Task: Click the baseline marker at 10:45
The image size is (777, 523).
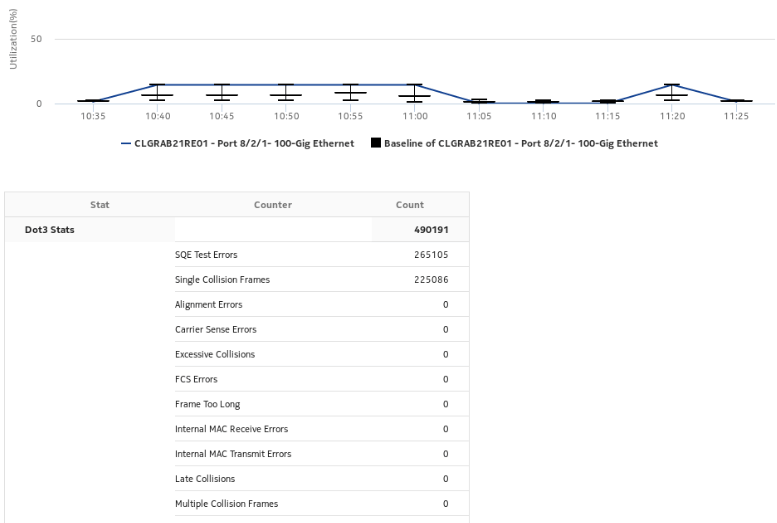Action: (222, 95)
